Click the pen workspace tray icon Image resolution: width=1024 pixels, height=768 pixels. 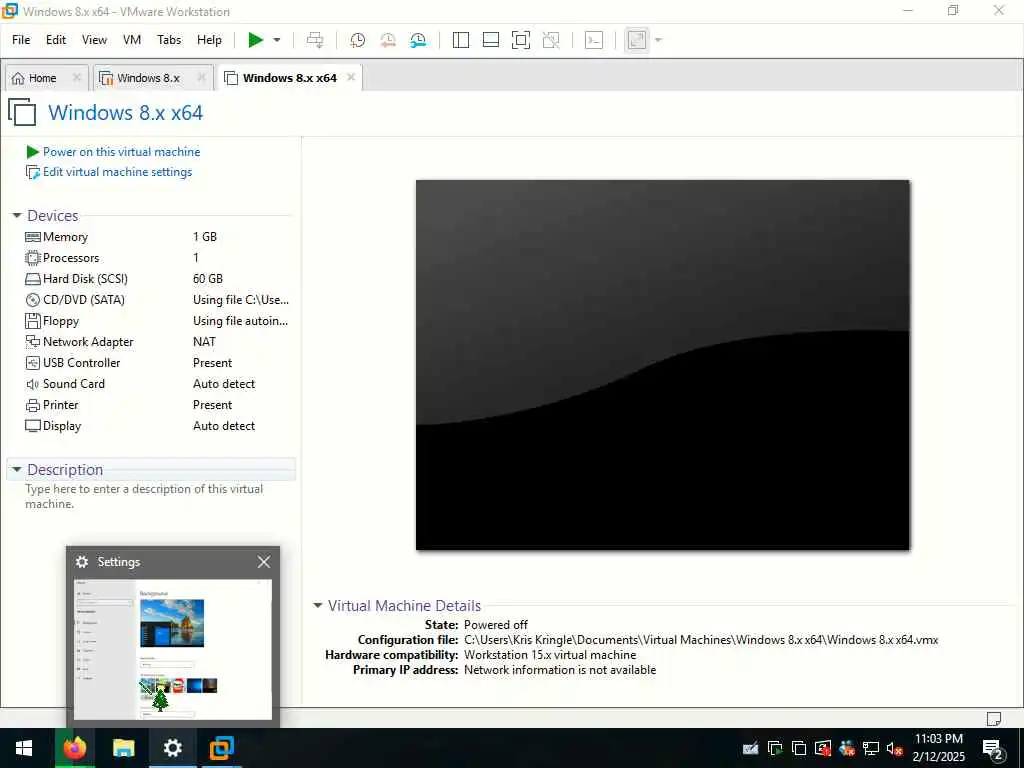750,748
